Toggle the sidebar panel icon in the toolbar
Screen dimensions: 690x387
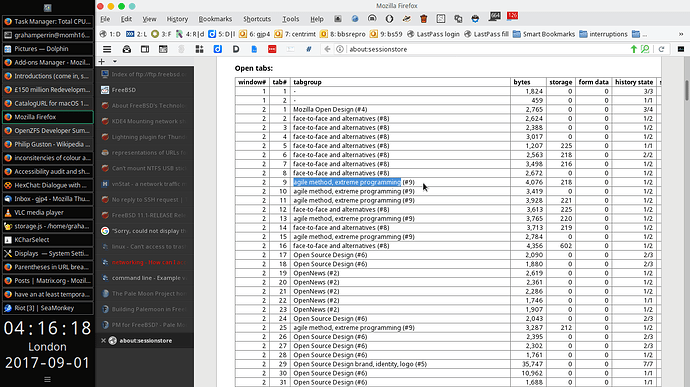[145, 49]
